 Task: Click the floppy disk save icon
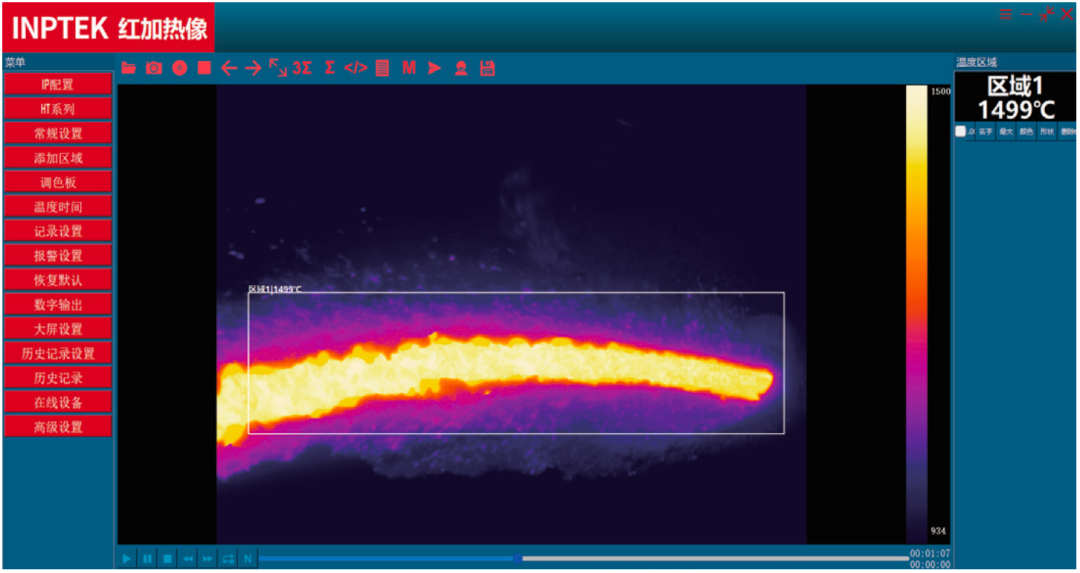(x=487, y=68)
